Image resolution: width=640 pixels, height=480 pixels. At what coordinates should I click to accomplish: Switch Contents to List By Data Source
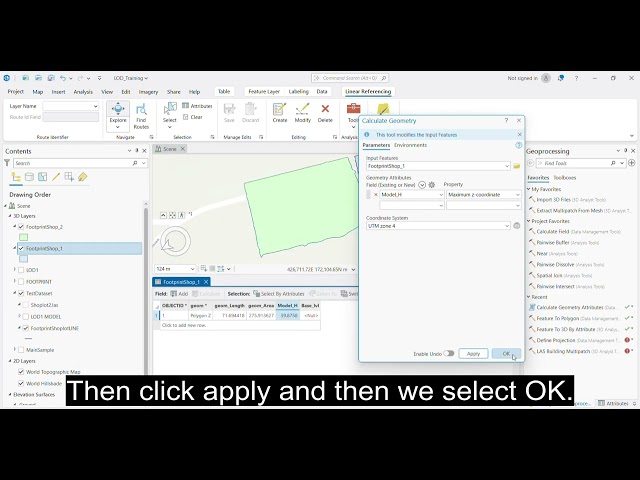(x=29, y=177)
